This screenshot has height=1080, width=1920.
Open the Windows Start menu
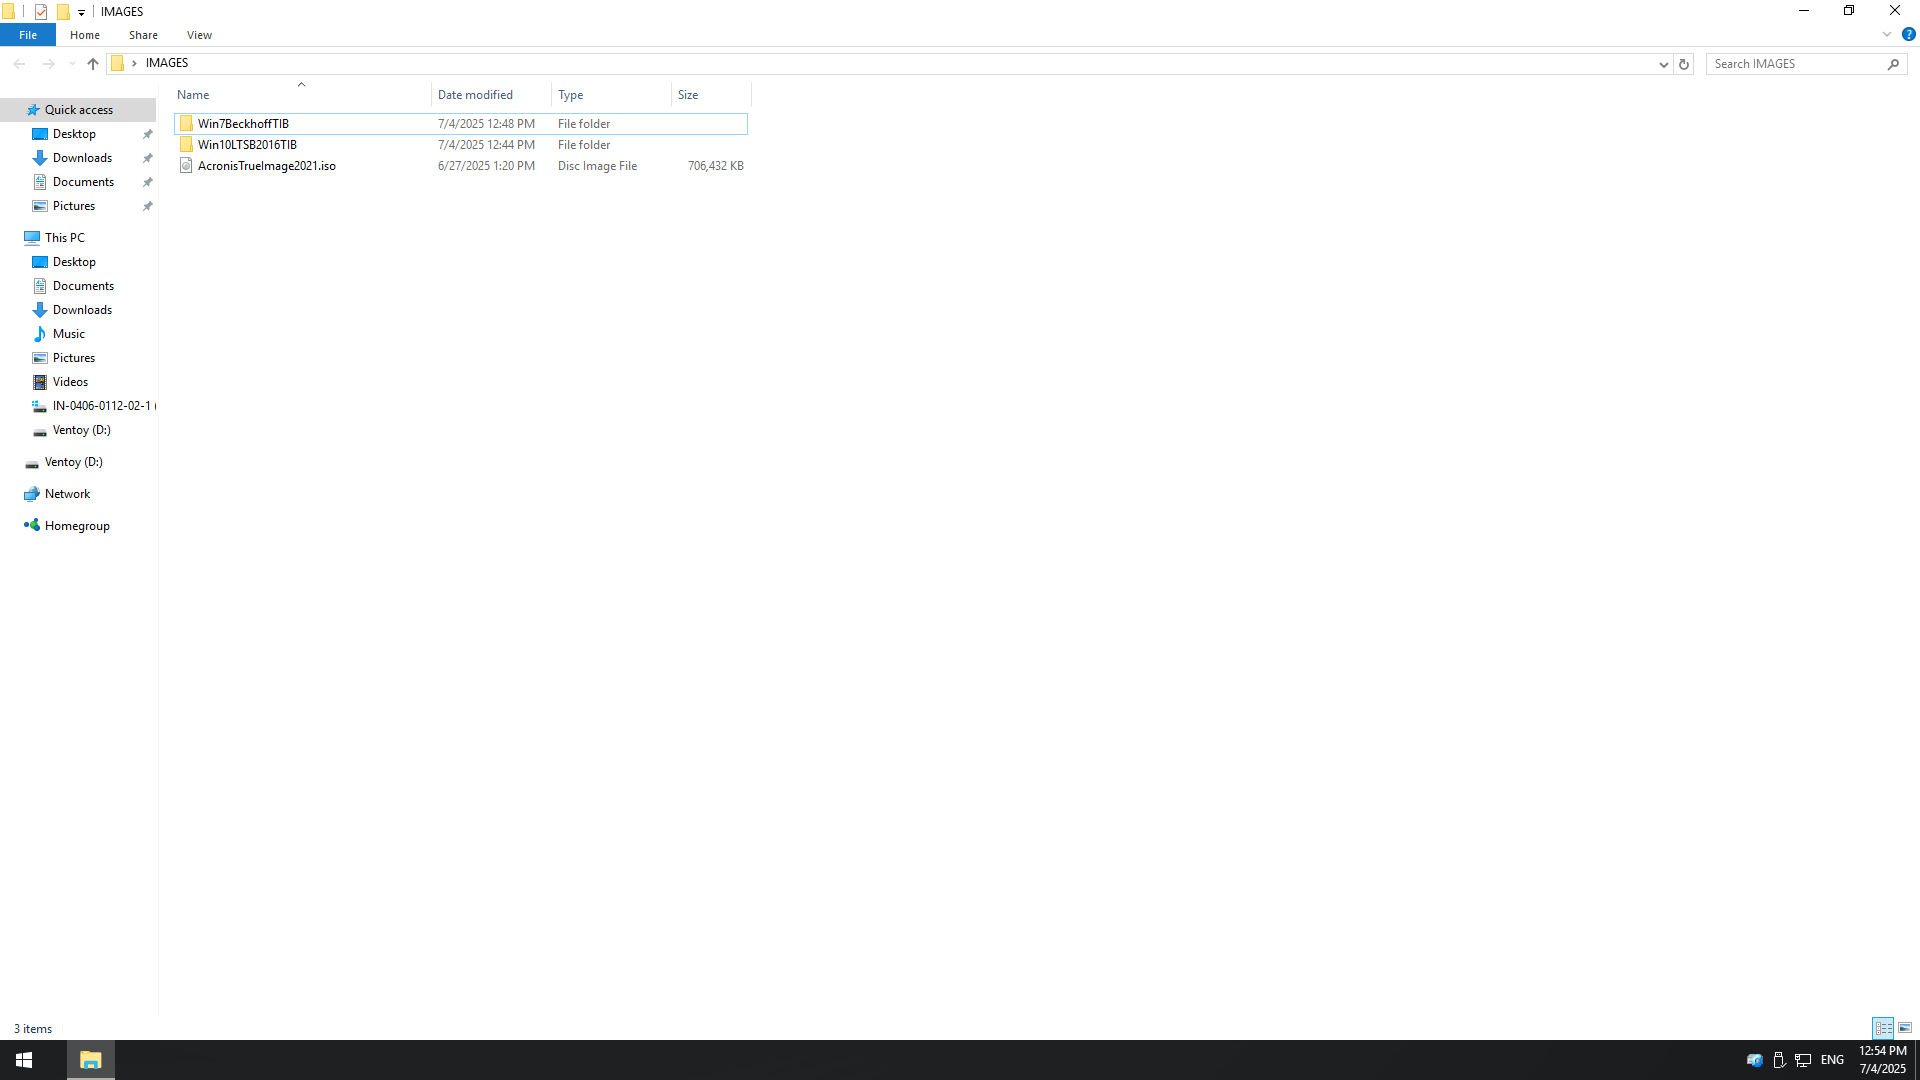(x=24, y=1060)
